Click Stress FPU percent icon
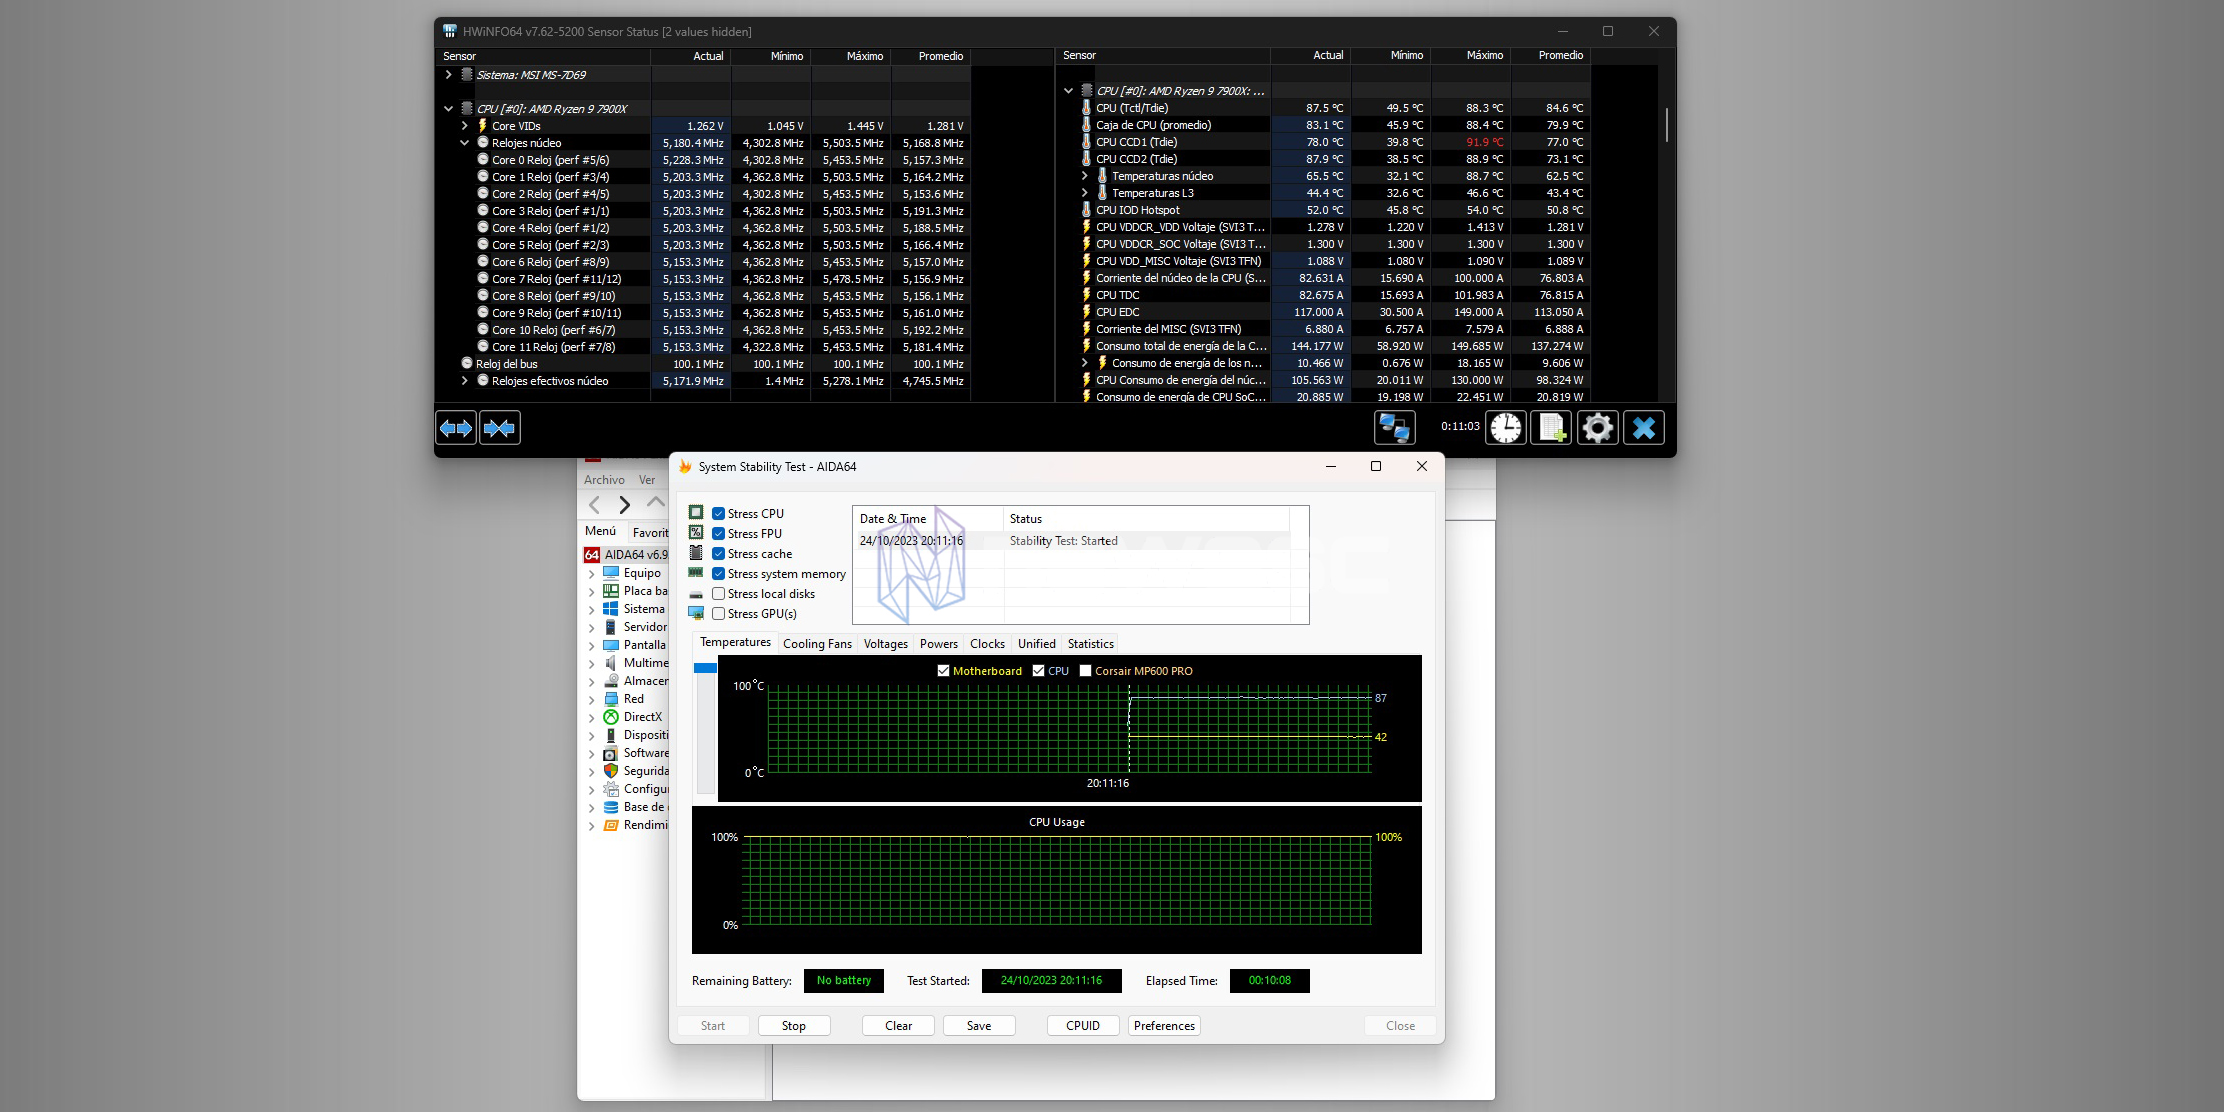2224x1112 pixels. point(696,533)
